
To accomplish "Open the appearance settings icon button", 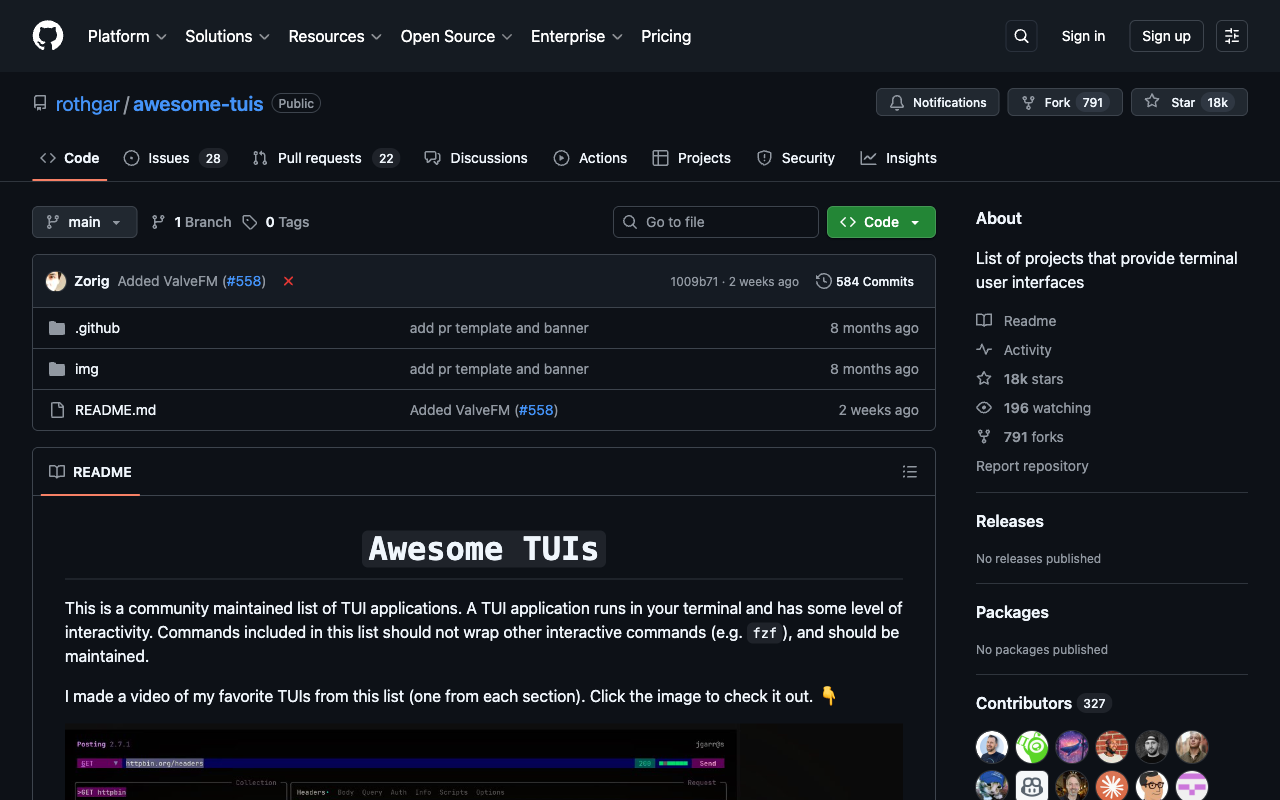I will pos(1232,36).
